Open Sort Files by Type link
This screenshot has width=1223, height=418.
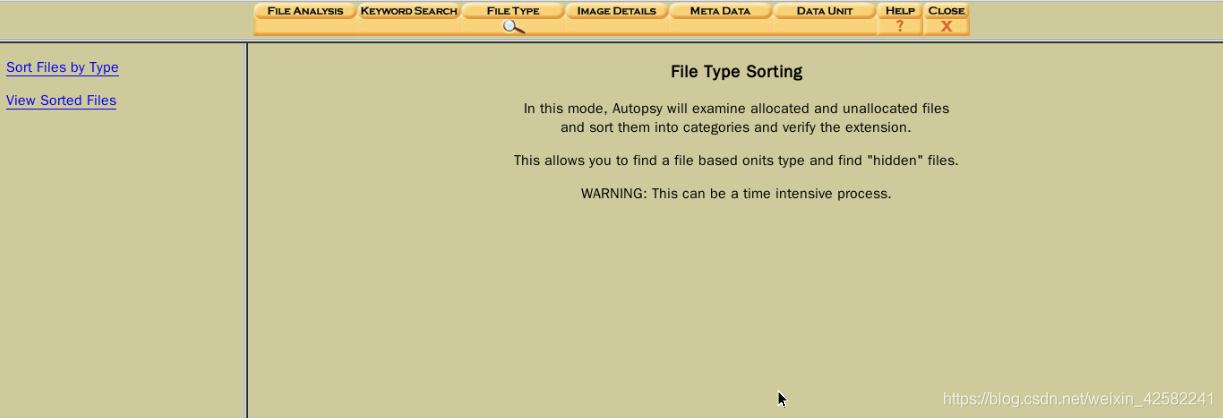click(62, 68)
